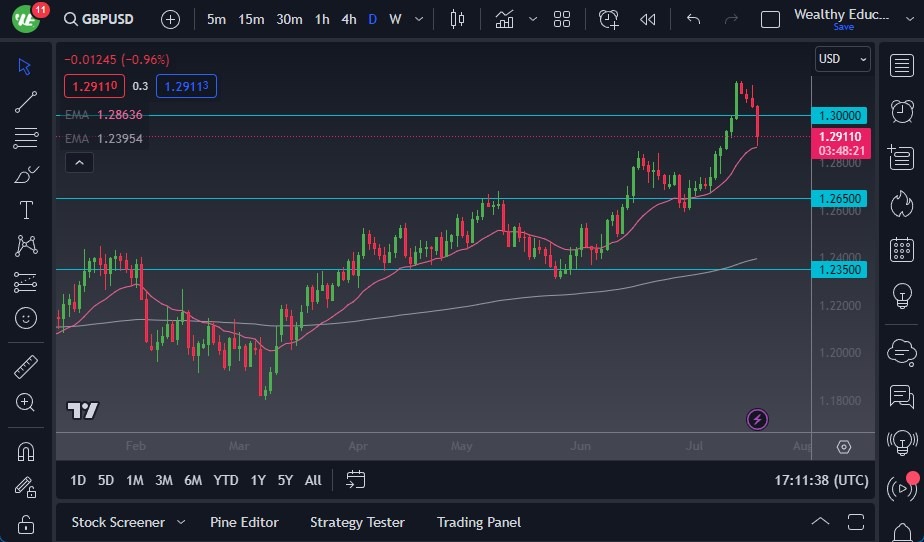Expand the Stock Screener dropdown arrow
The width and height of the screenshot is (924, 542).
(x=181, y=522)
